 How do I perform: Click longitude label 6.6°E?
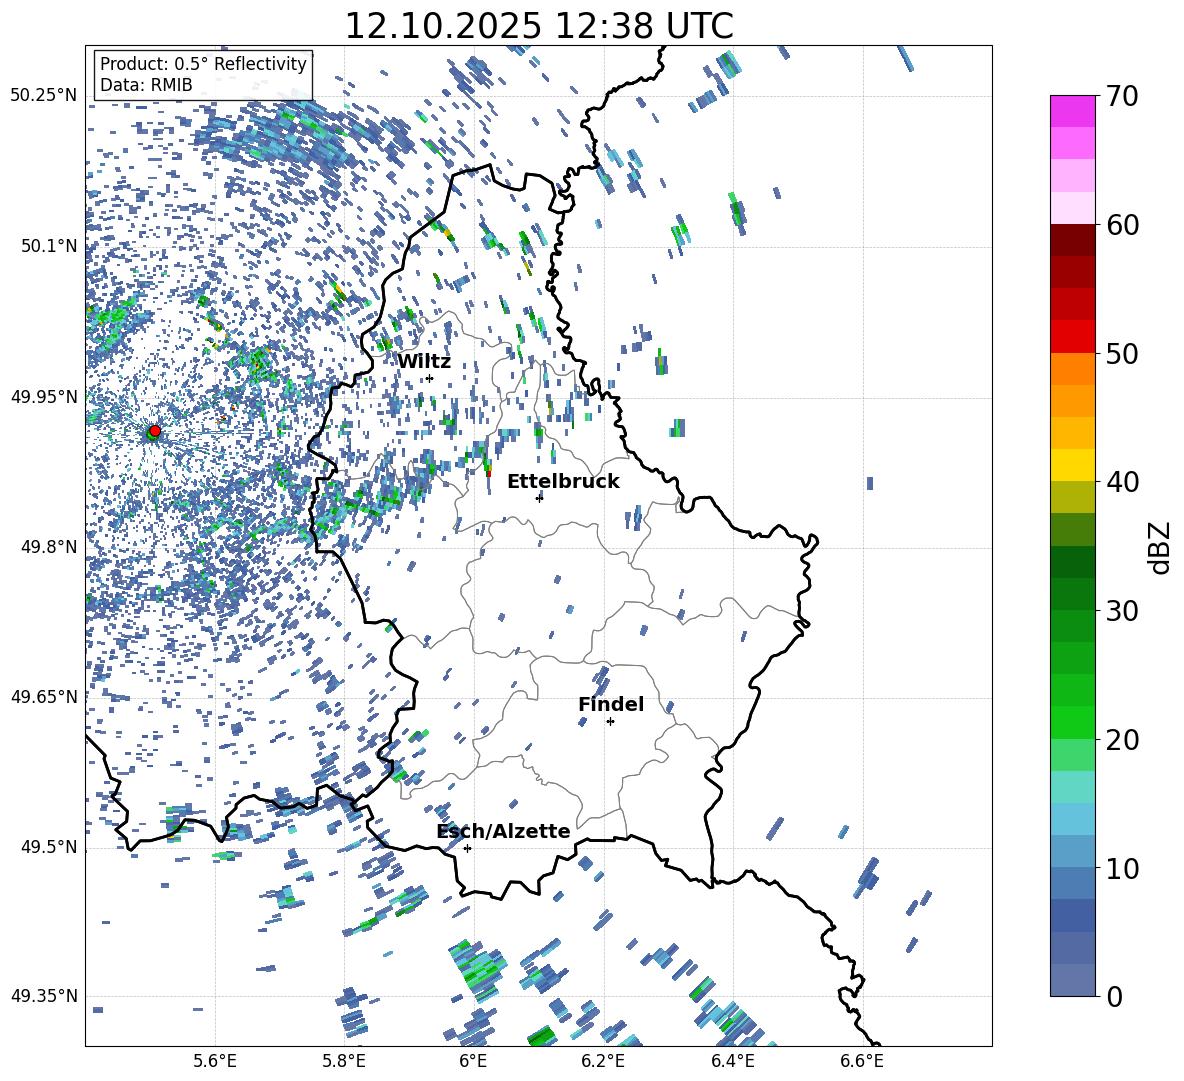862,1061
